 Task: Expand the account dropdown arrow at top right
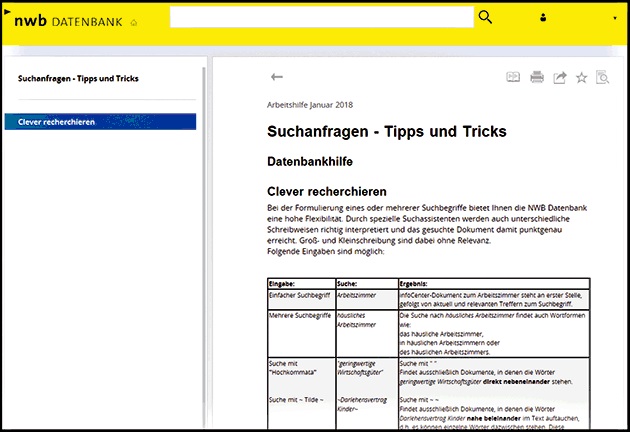(x=617, y=17)
